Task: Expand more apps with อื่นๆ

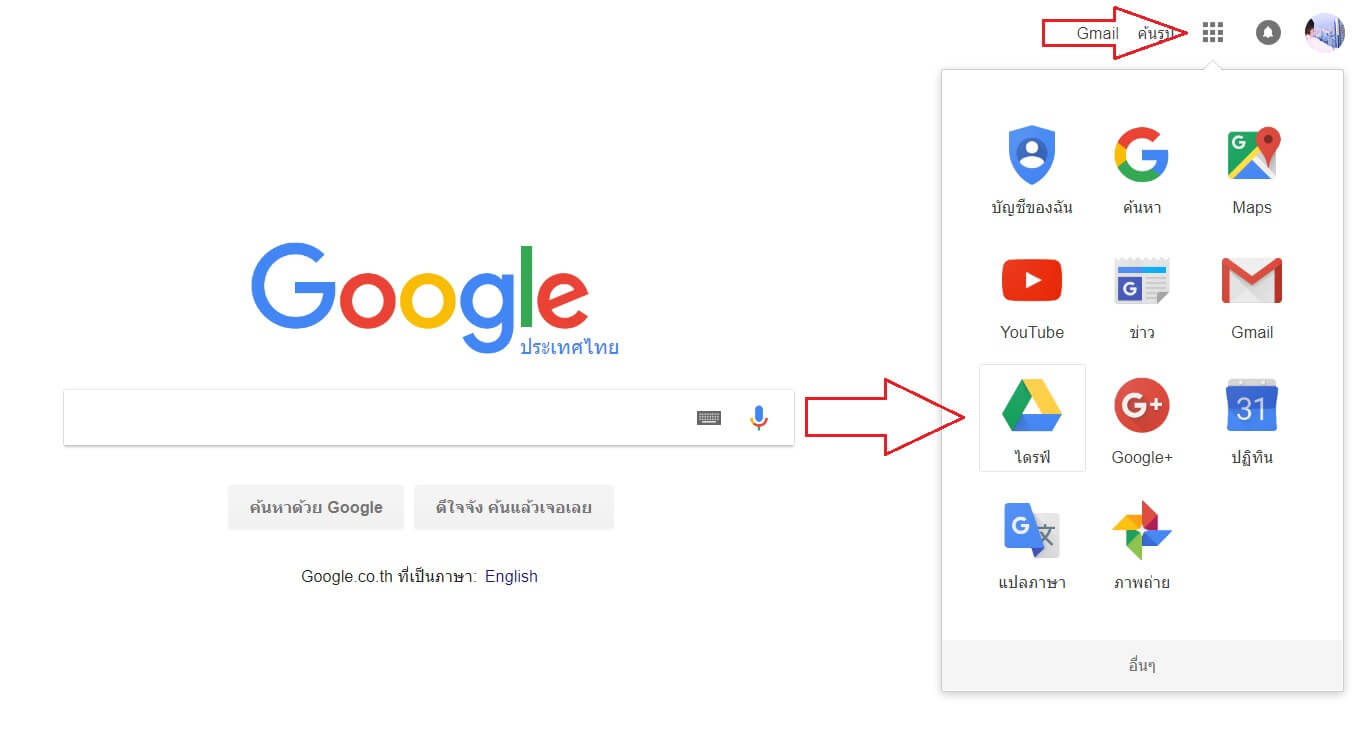Action: (1142, 665)
